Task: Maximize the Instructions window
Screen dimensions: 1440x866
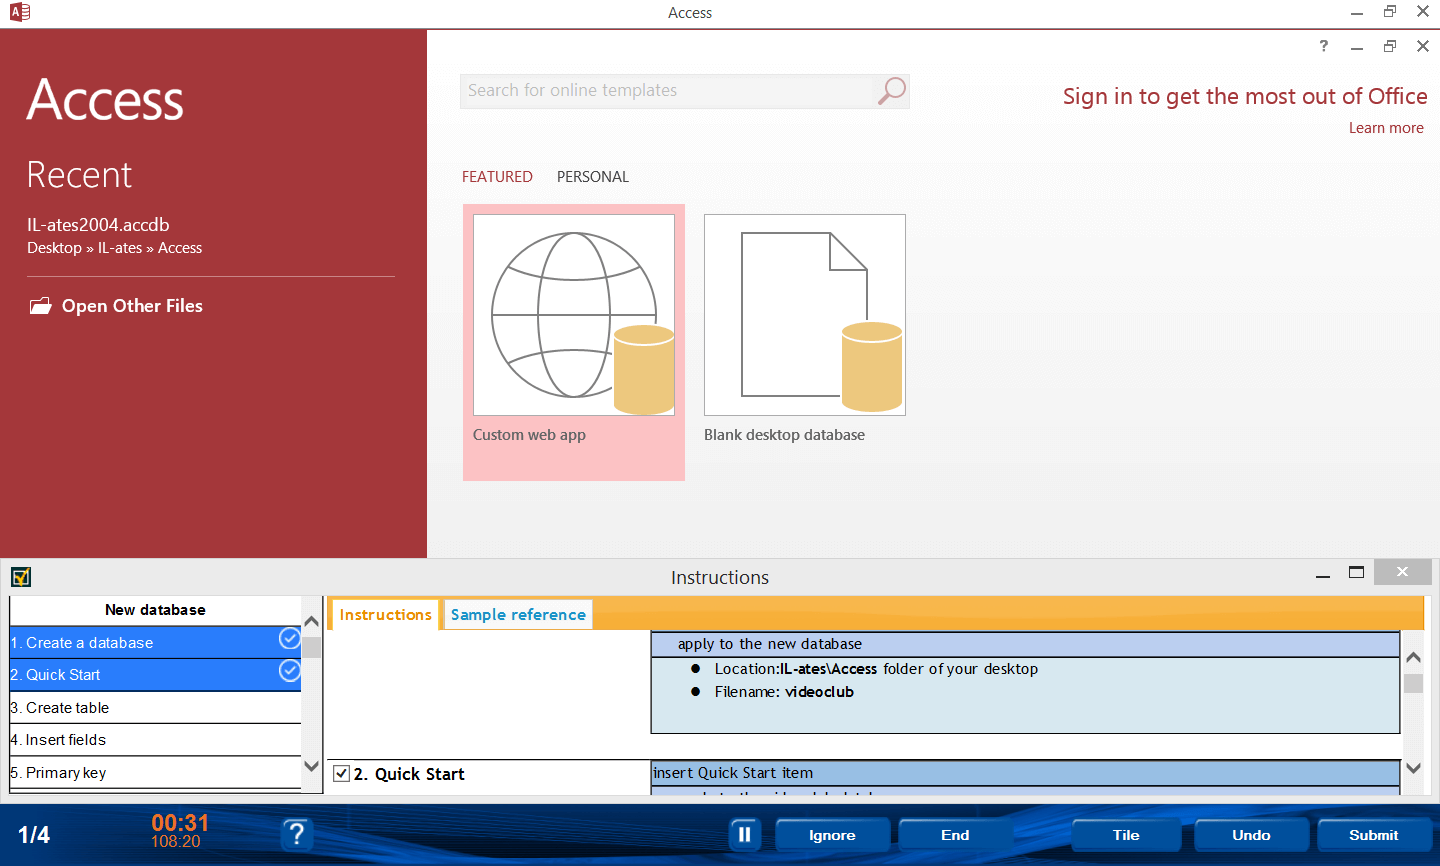Action: [1356, 573]
